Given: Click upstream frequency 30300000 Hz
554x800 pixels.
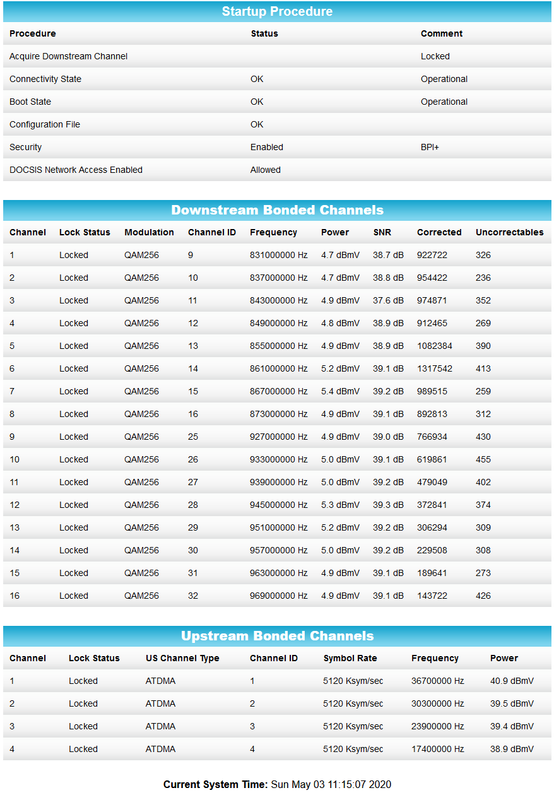Looking at the screenshot, I should (438, 704).
